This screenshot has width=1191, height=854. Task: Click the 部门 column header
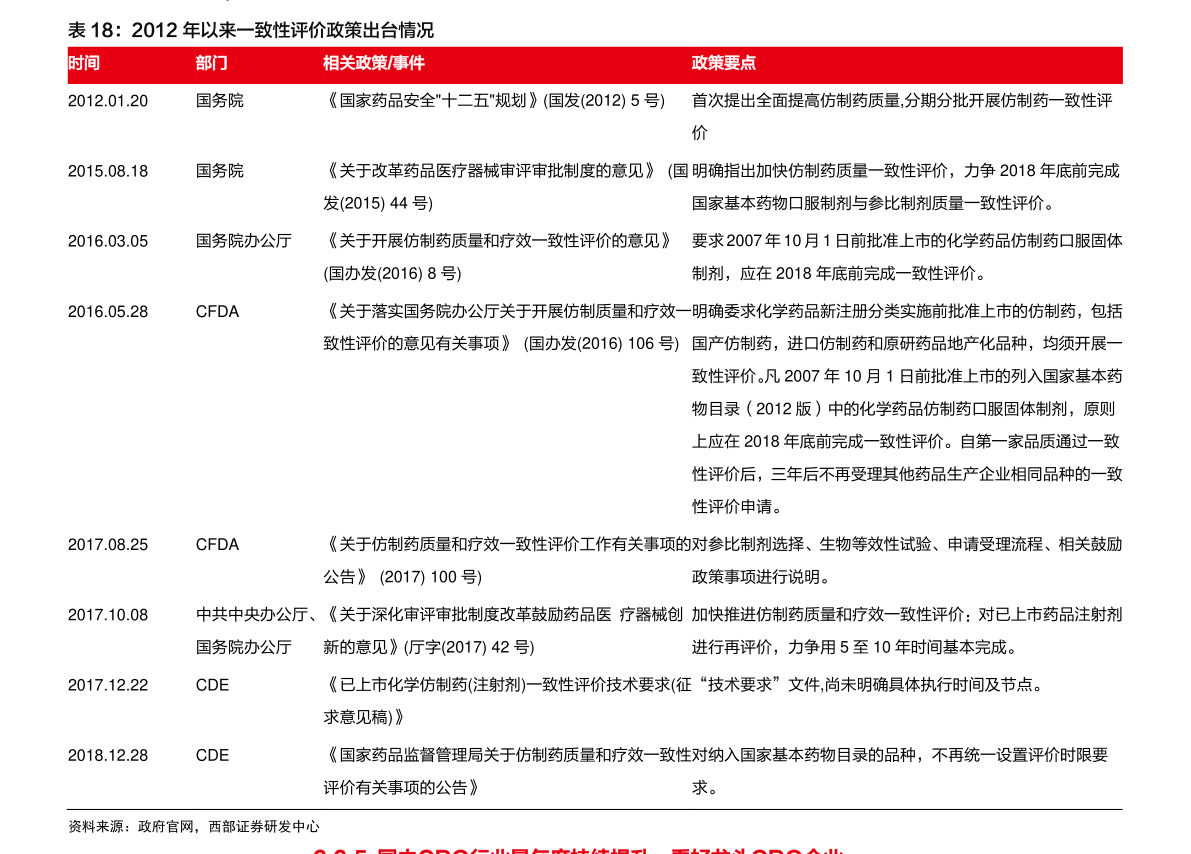[x=211, y=63]
